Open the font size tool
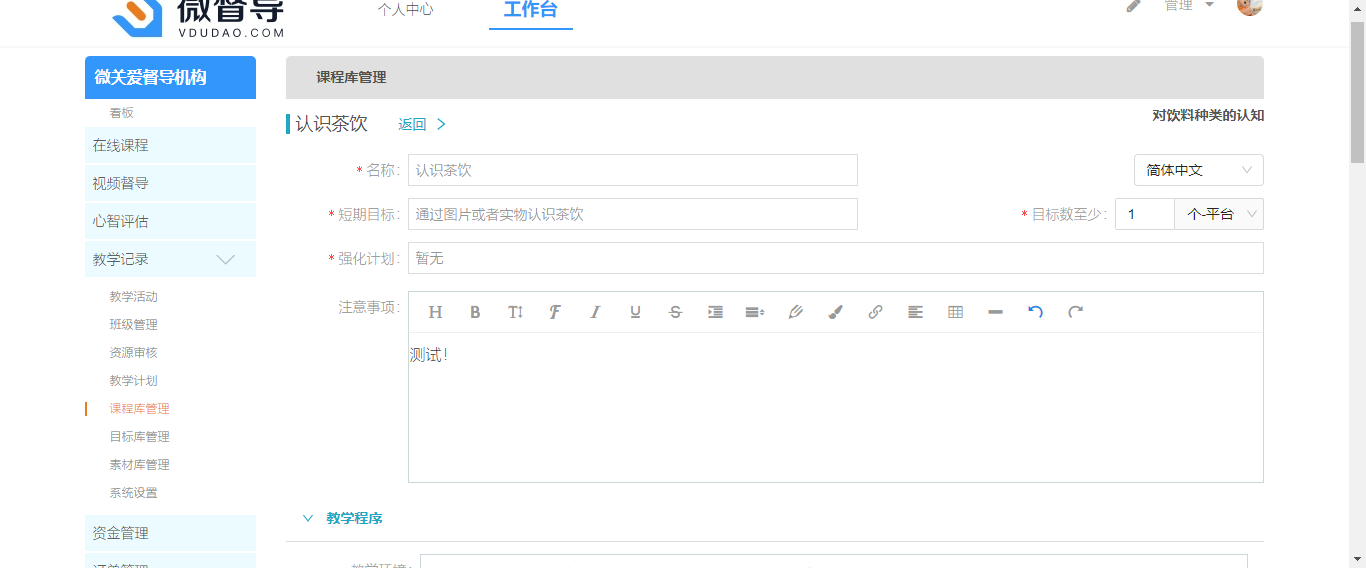The width and height of the screenshot is (1366, 568). (x=515, y=312)
